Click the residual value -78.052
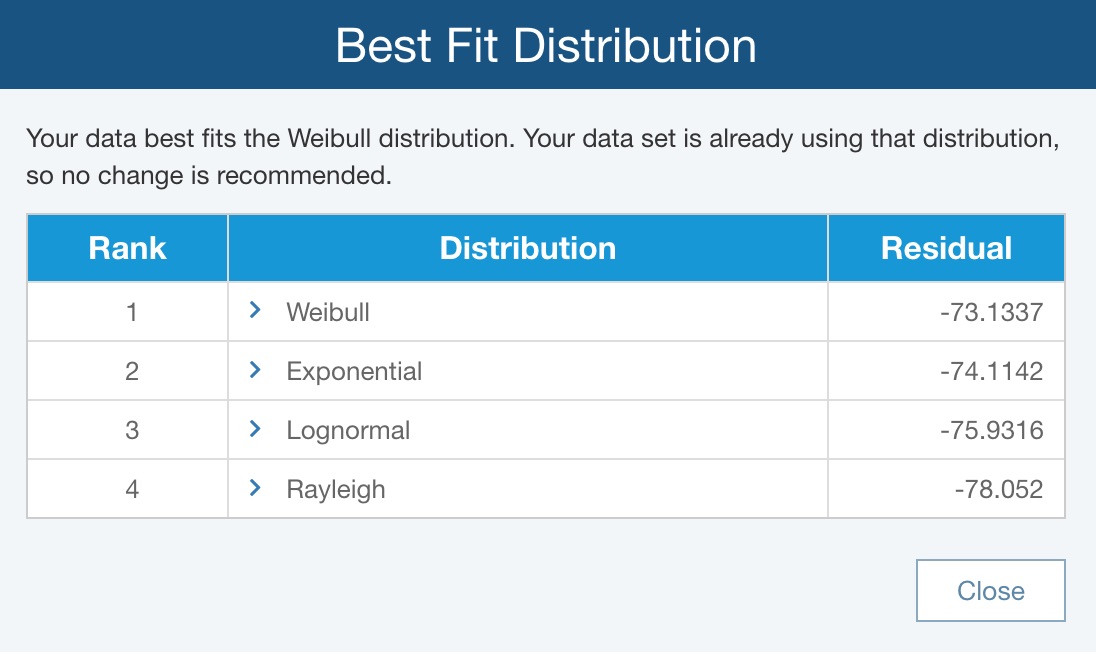Screen dimensions: 1096x652 tap(998, 490)
